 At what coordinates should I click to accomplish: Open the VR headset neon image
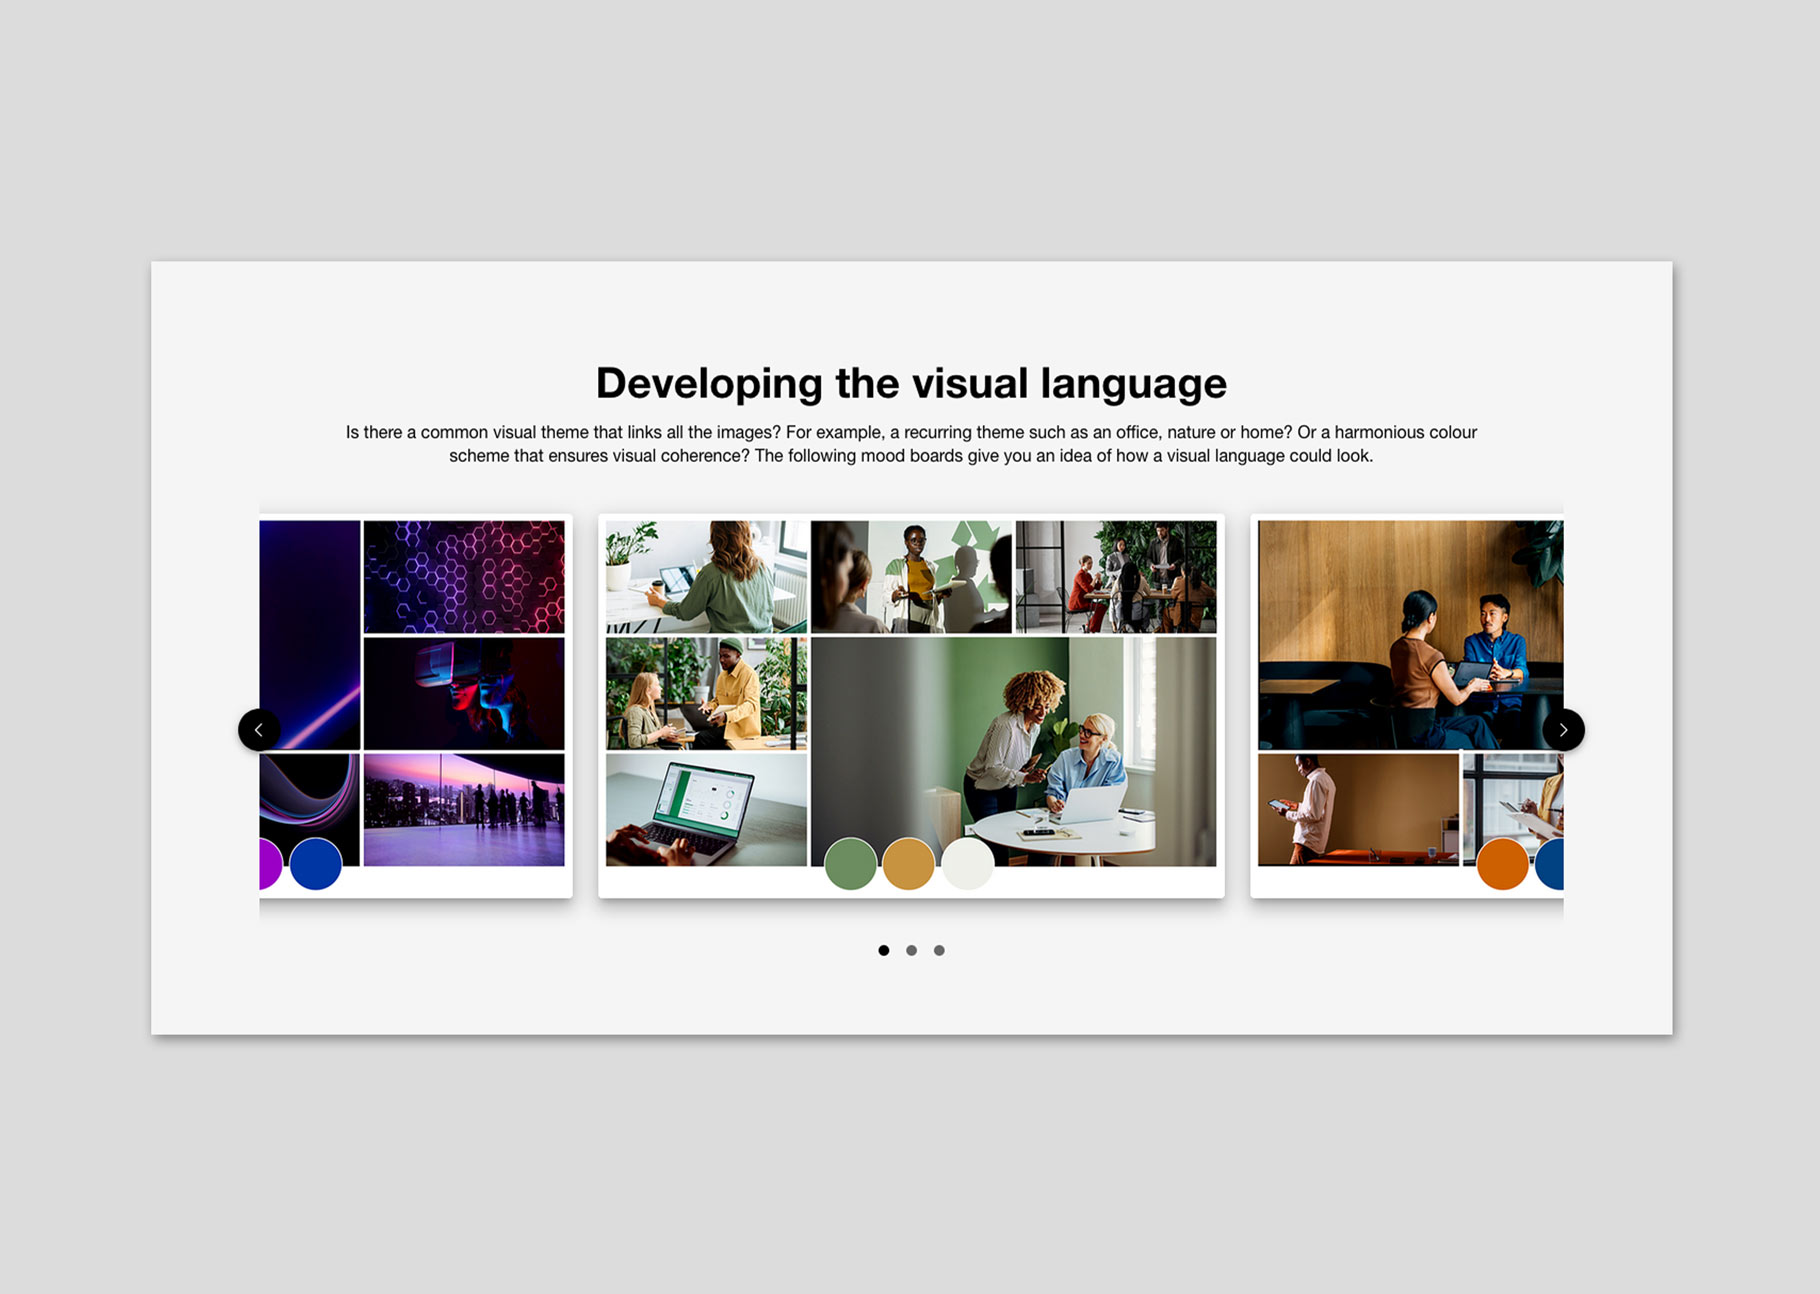[464, 693]
